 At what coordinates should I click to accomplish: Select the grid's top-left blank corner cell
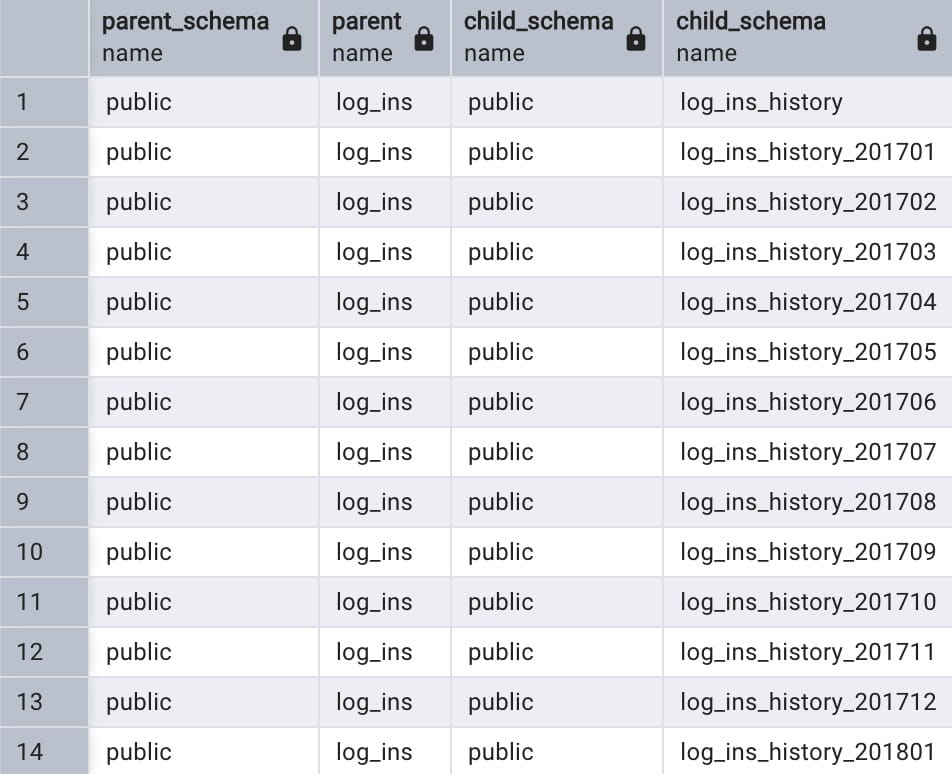tap(44, 38)
